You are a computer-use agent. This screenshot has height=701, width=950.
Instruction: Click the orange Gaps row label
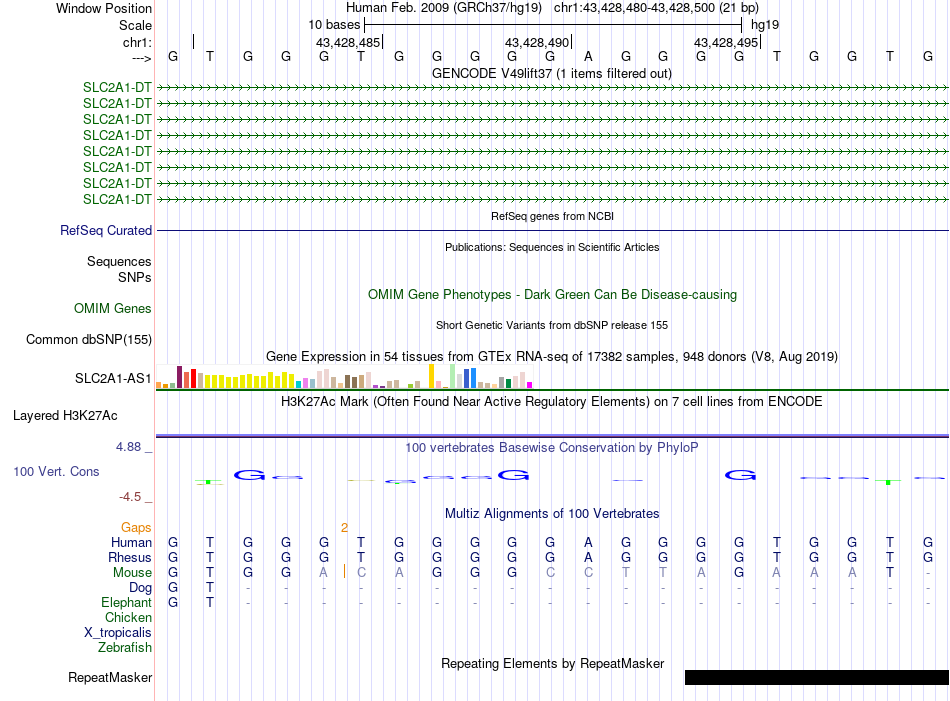click(136, 528)
